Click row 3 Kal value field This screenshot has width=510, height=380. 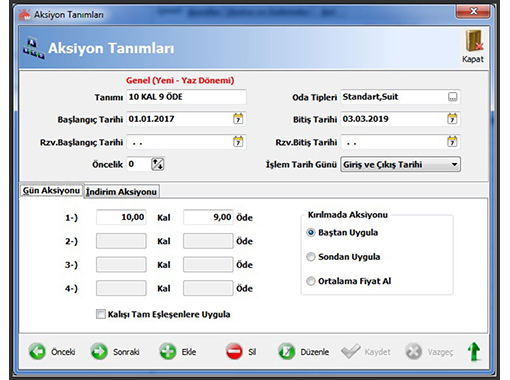121,265
